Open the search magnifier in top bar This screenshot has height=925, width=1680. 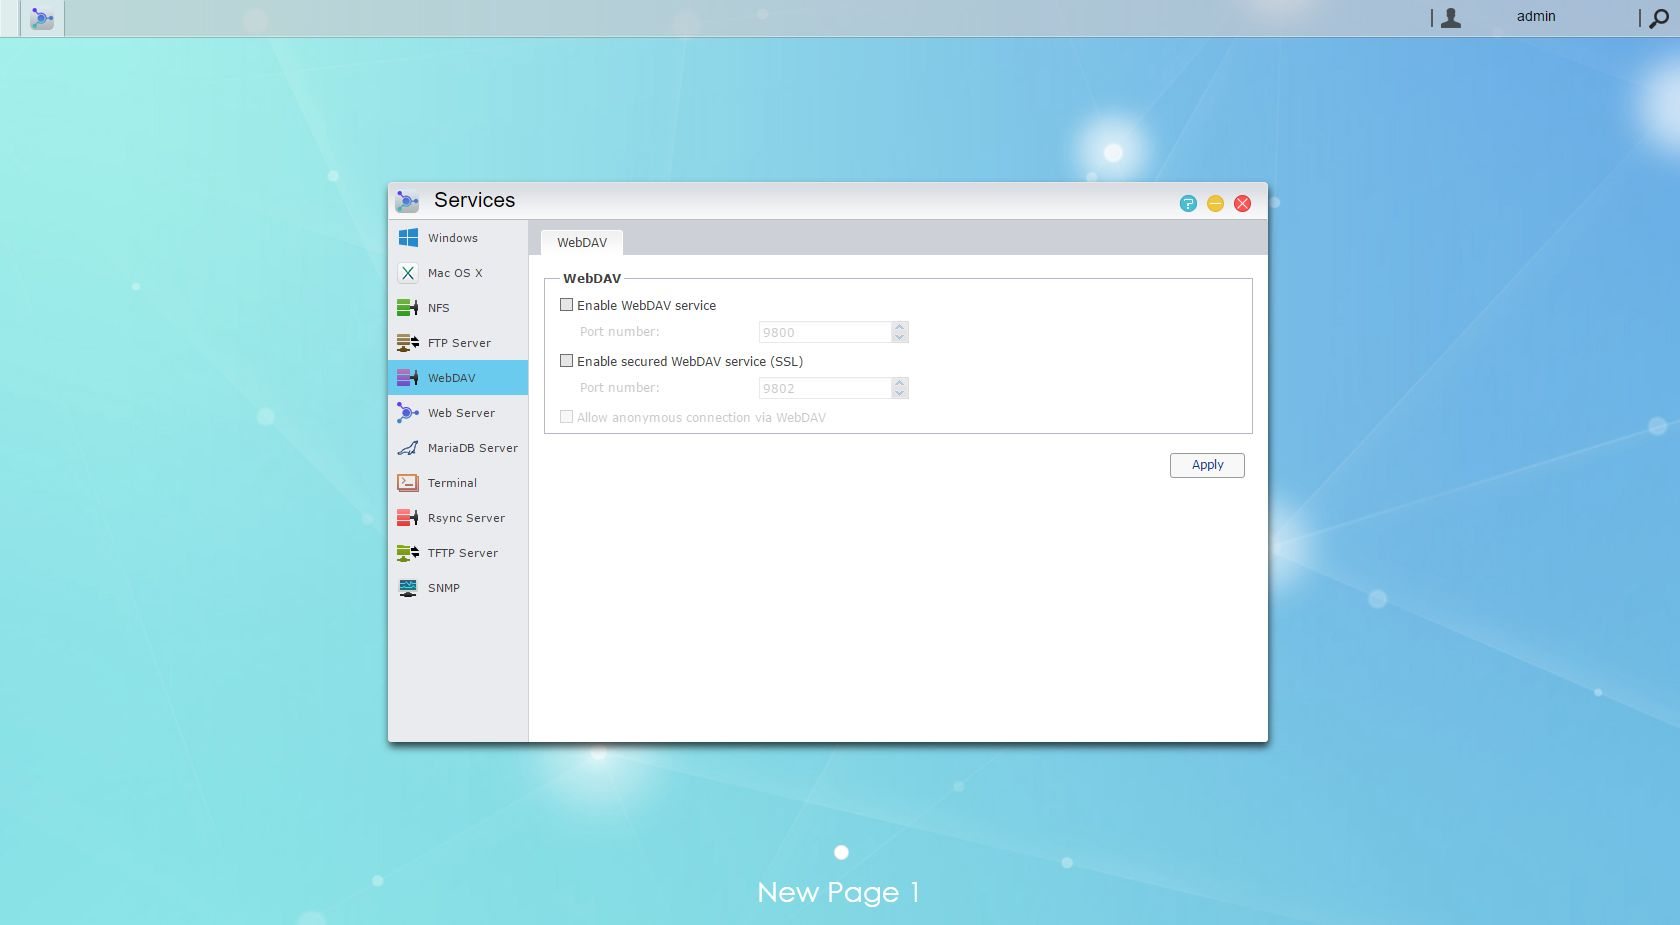(x=1659, y=18)
